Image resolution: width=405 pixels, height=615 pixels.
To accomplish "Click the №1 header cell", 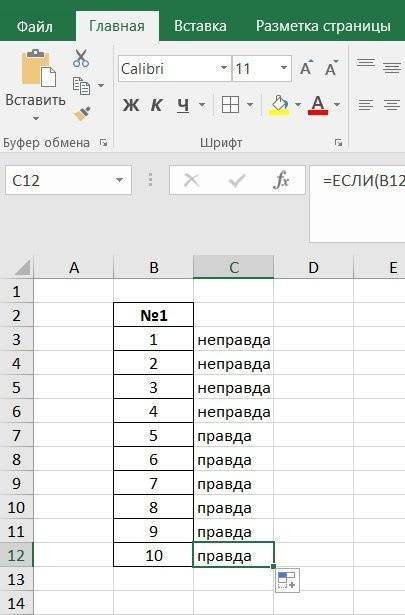I will pos(154,315).
